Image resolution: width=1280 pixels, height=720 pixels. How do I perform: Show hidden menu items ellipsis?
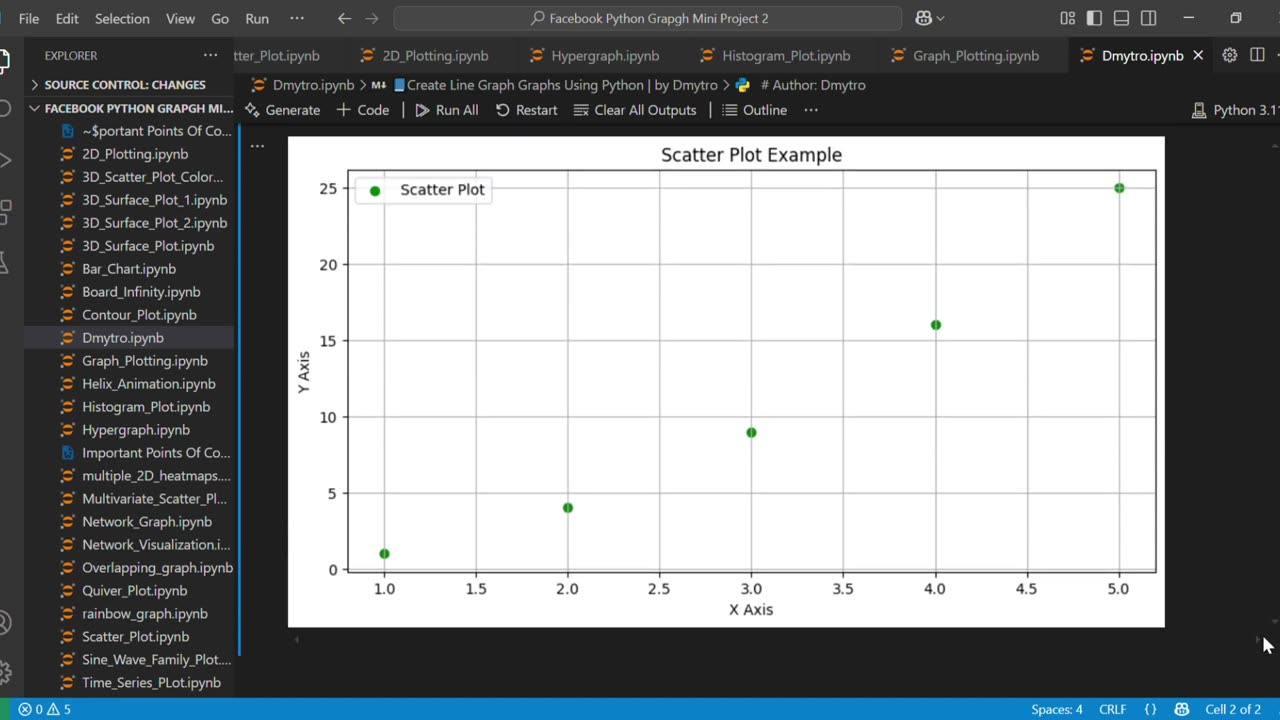pyautogui.click(x=297, y=18)
